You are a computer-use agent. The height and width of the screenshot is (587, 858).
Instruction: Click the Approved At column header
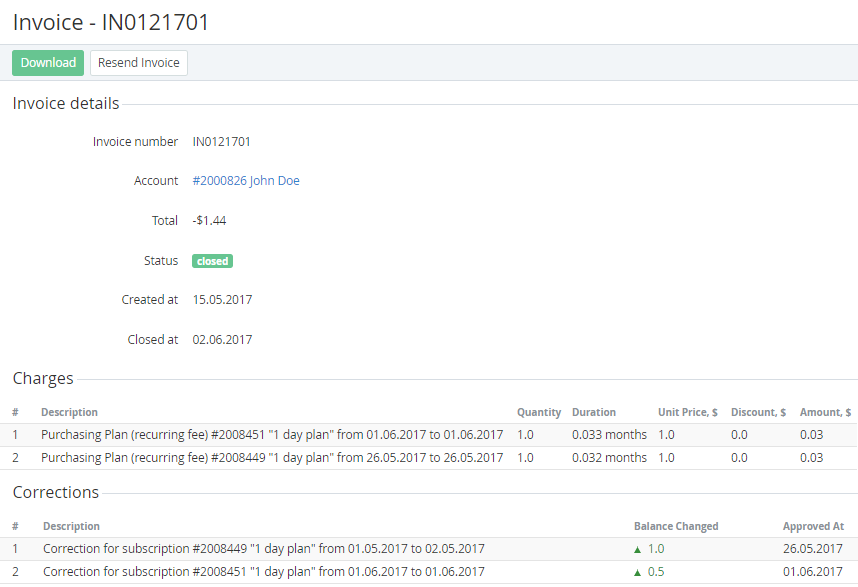point(813,526)
